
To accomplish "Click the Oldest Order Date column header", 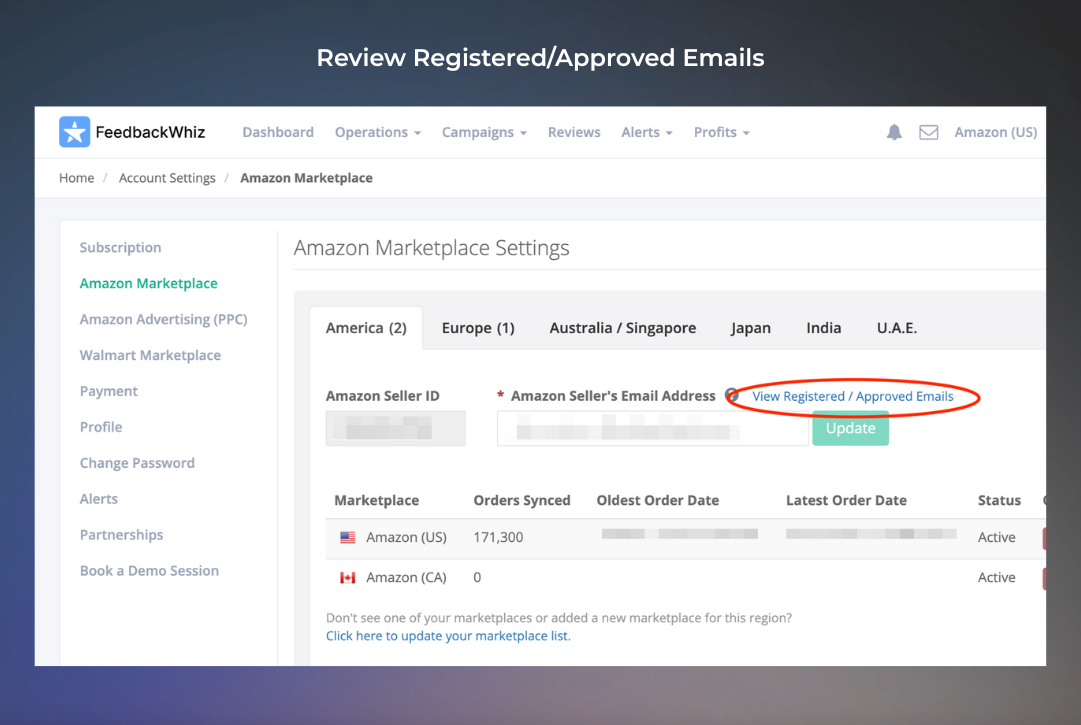I will (658, 500).
